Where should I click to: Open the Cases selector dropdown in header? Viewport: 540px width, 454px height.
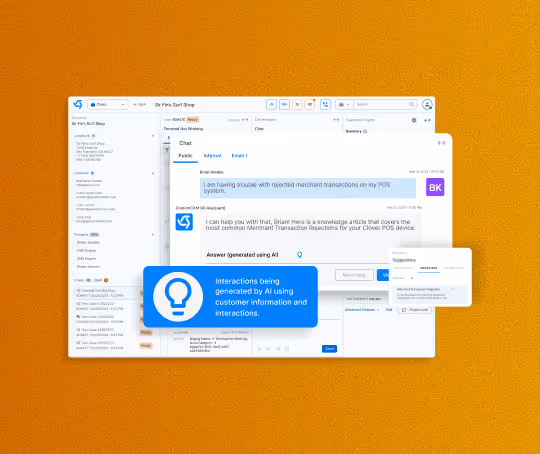(x=108, y=104)
